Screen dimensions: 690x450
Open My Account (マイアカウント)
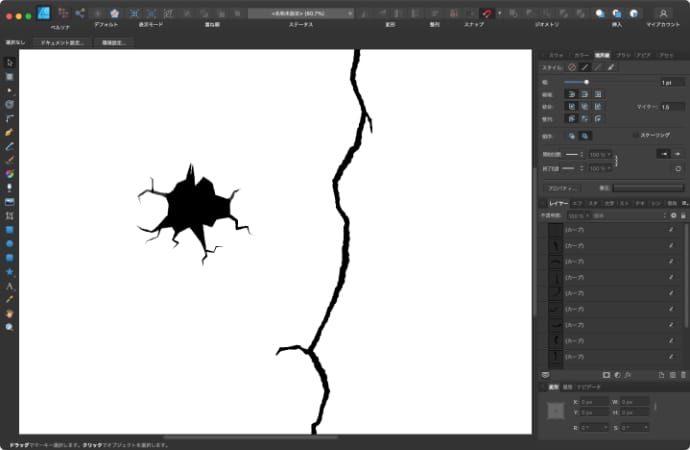click(662, 13)
